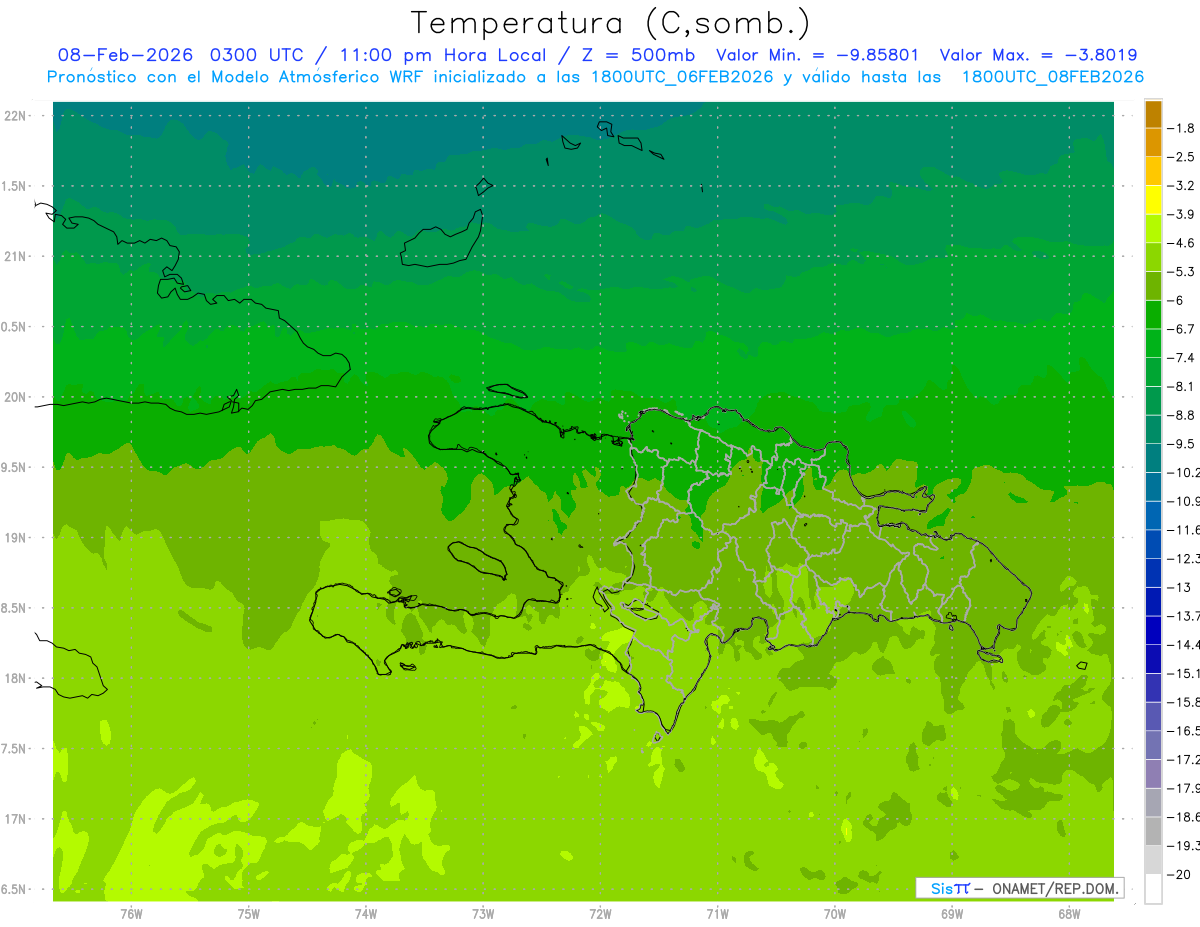The width and height of the screenshot is (1200, 927).
Task: Click the "19N" latitude axis label
Action: coord(17,538)
